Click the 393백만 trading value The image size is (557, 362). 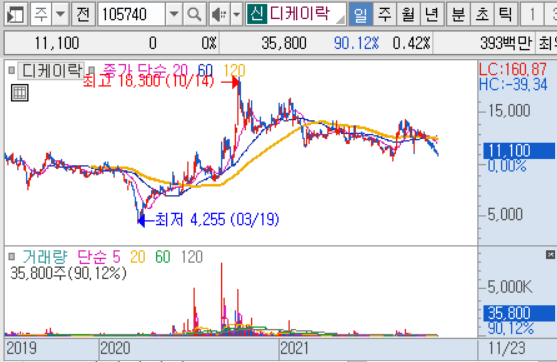pos(506,43)
